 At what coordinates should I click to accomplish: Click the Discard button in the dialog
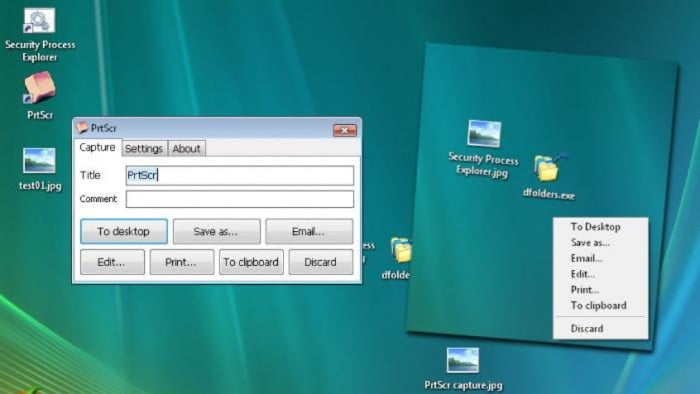point(321,262)
